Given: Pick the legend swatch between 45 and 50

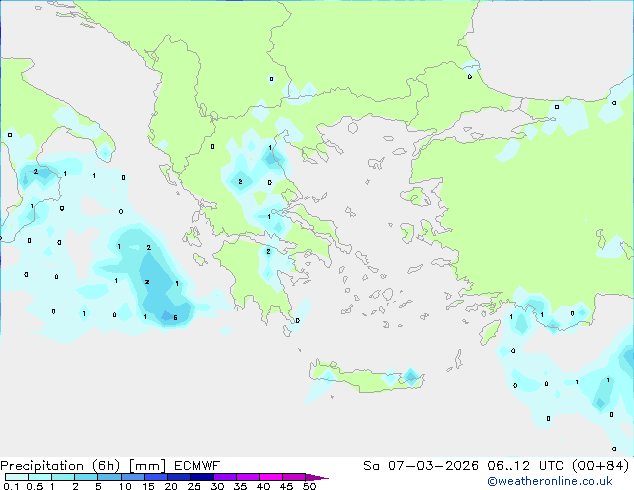Looking at the screenshot, I should (294, 477).
